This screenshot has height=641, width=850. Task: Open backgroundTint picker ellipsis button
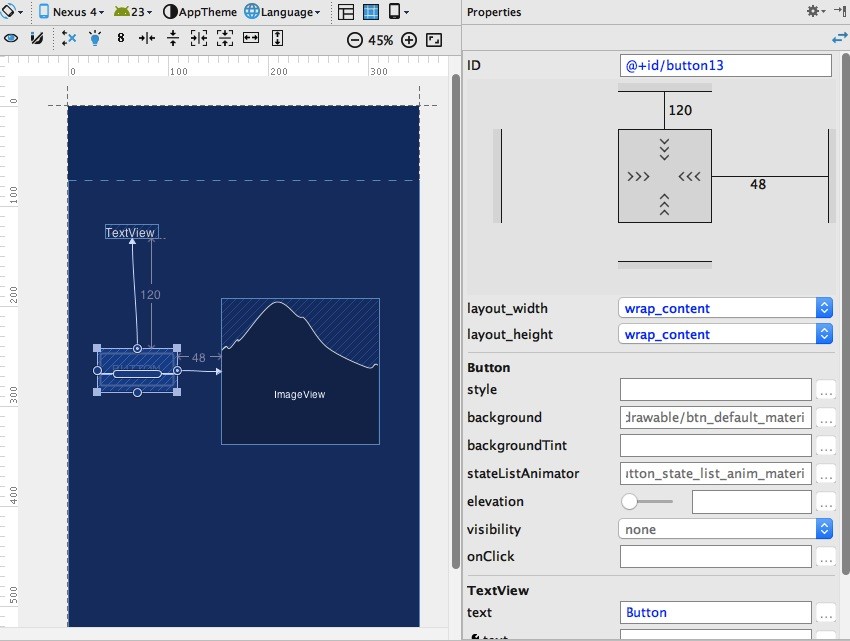coord(826,447)
